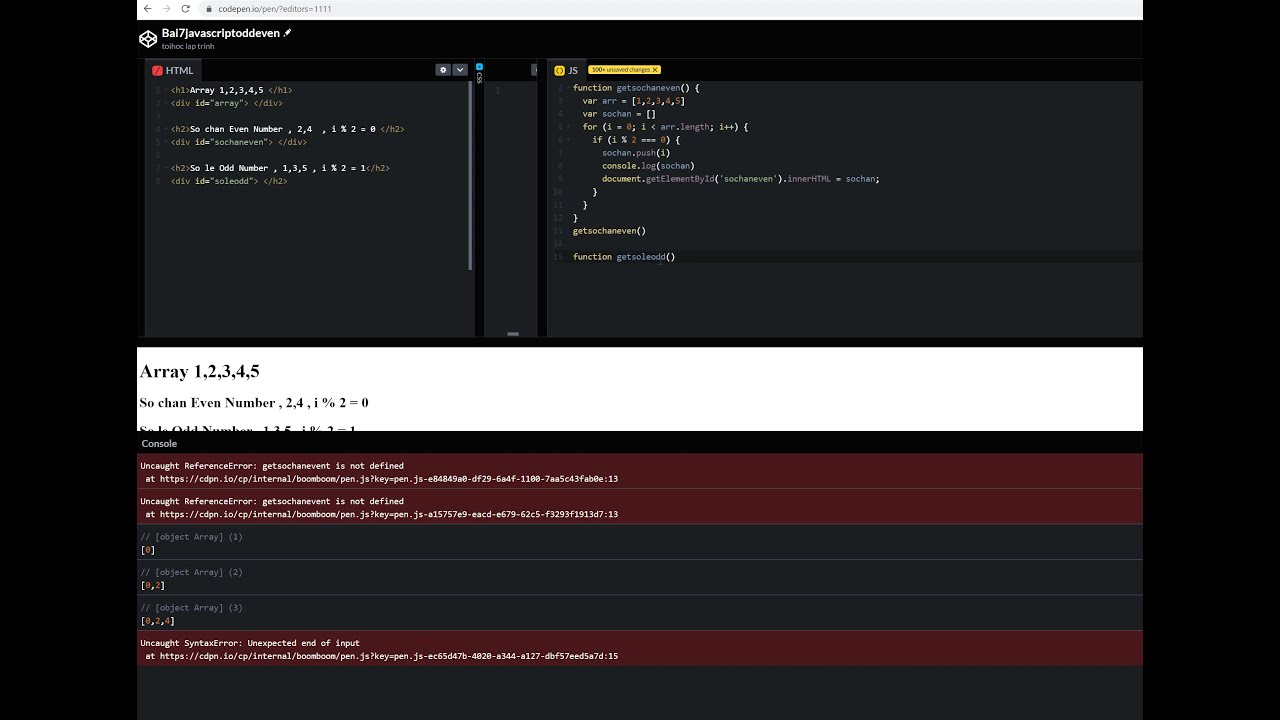Click the 'if (i % 2 === 0)' line

click(x=636, y=140)
